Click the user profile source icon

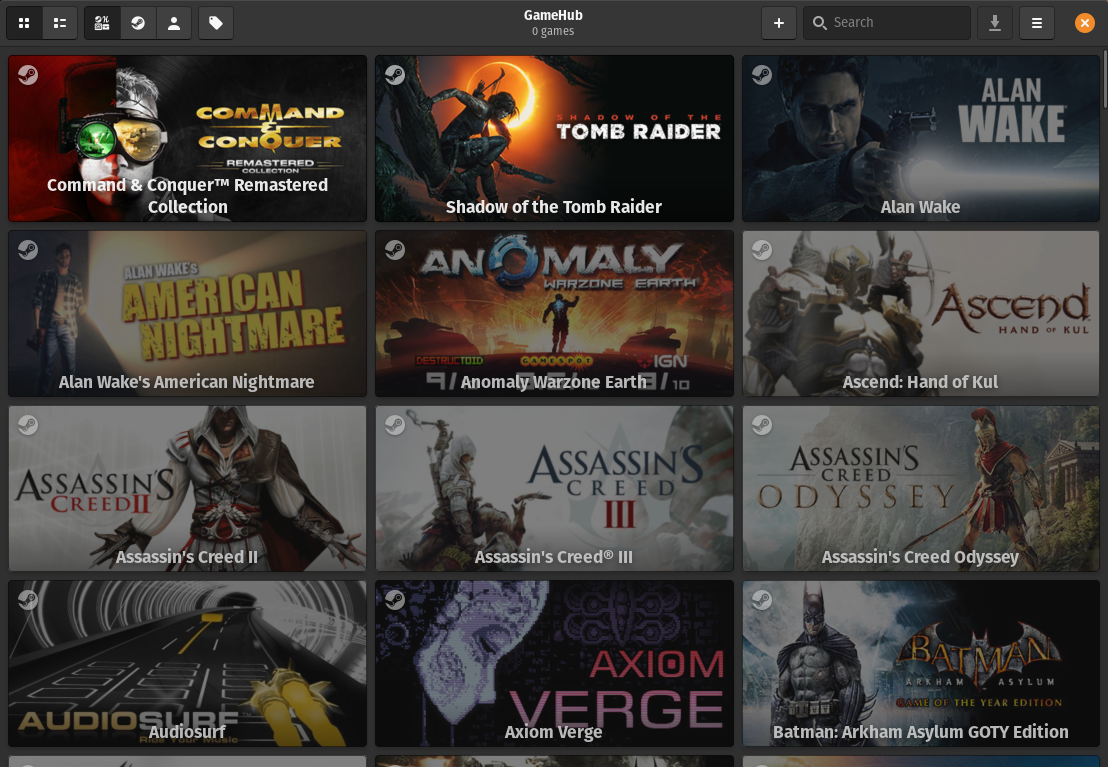tap(174, 22)
